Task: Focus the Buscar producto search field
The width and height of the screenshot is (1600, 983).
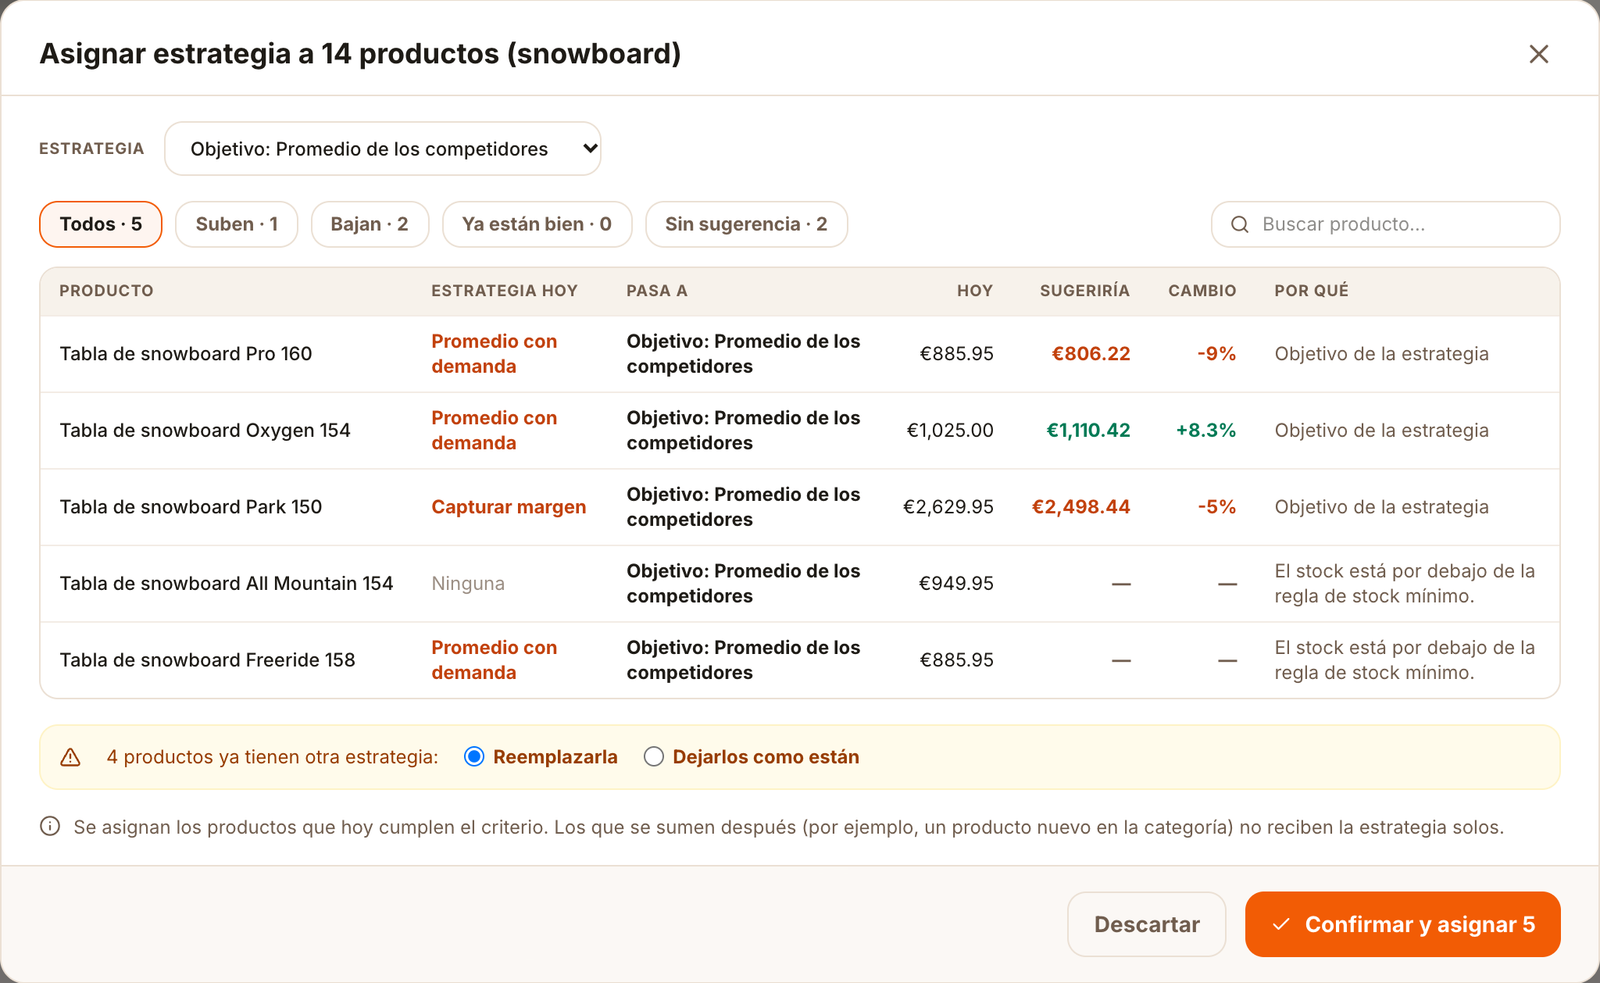Action: pos(1385,224)
